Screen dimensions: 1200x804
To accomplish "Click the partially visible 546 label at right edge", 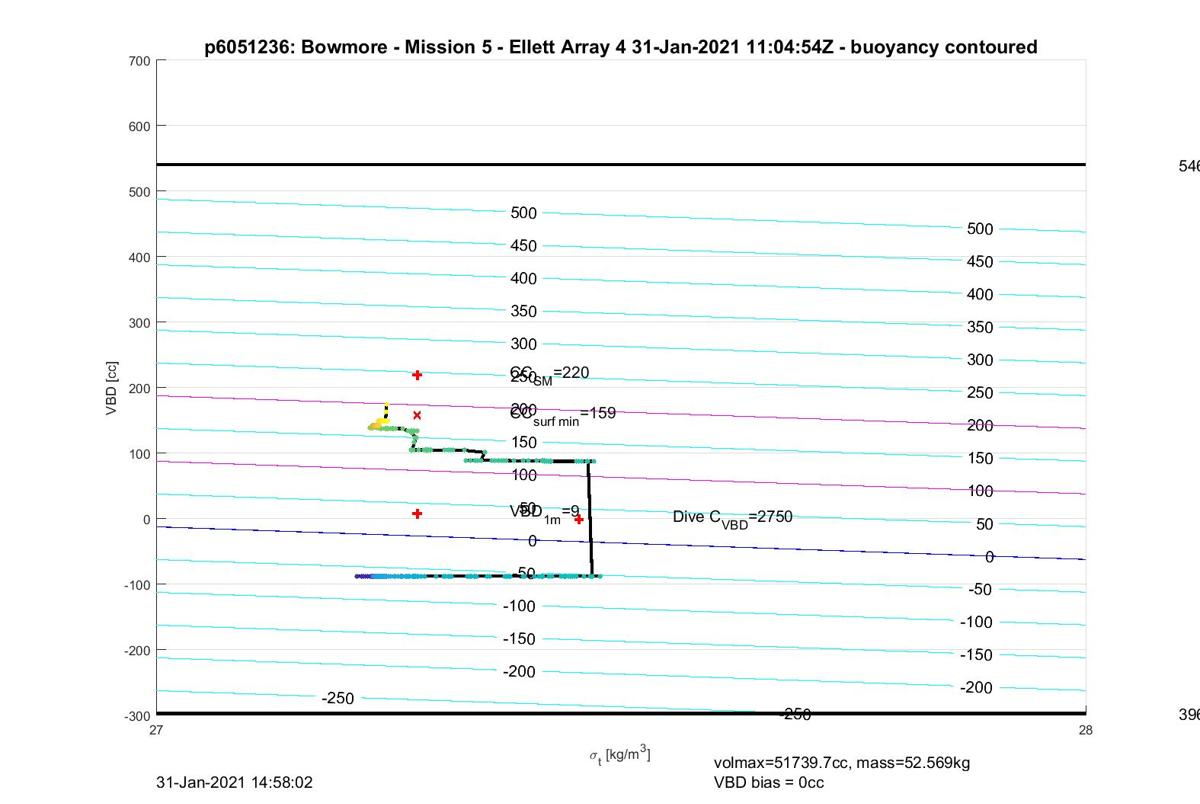I will (x=1189, y=166).
